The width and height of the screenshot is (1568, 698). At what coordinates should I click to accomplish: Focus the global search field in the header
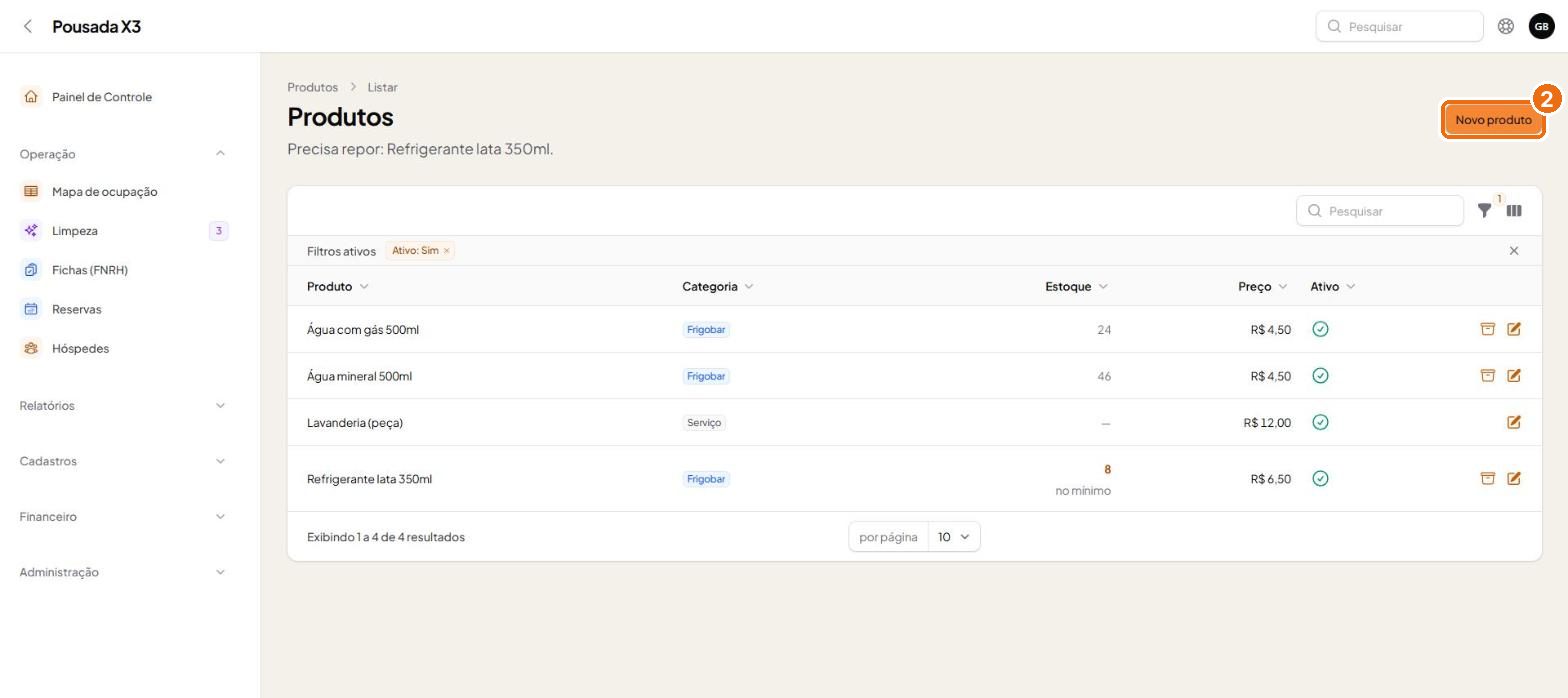pos(1399,27)
